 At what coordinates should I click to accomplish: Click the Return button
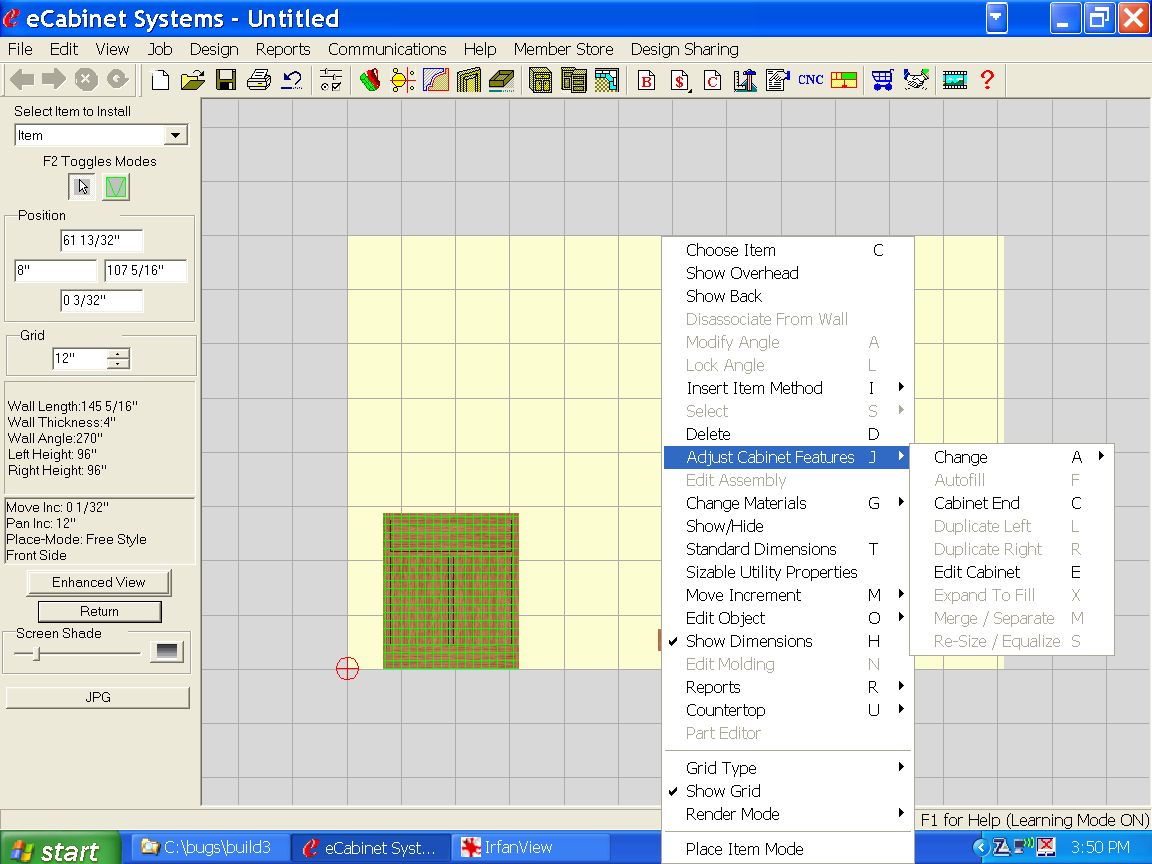coord(99,611)
